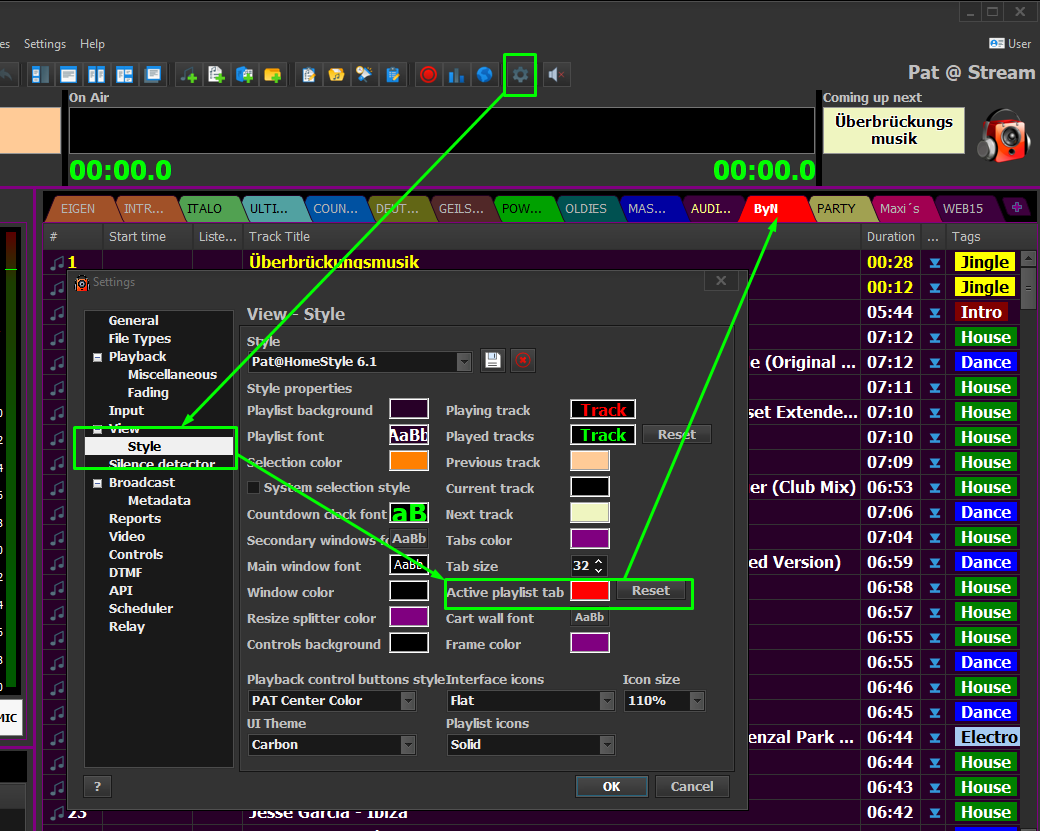Viewport: 1040px width, 831px height.
Task: Pick the orange Selection color swatch
Action: tap(409, 461)
